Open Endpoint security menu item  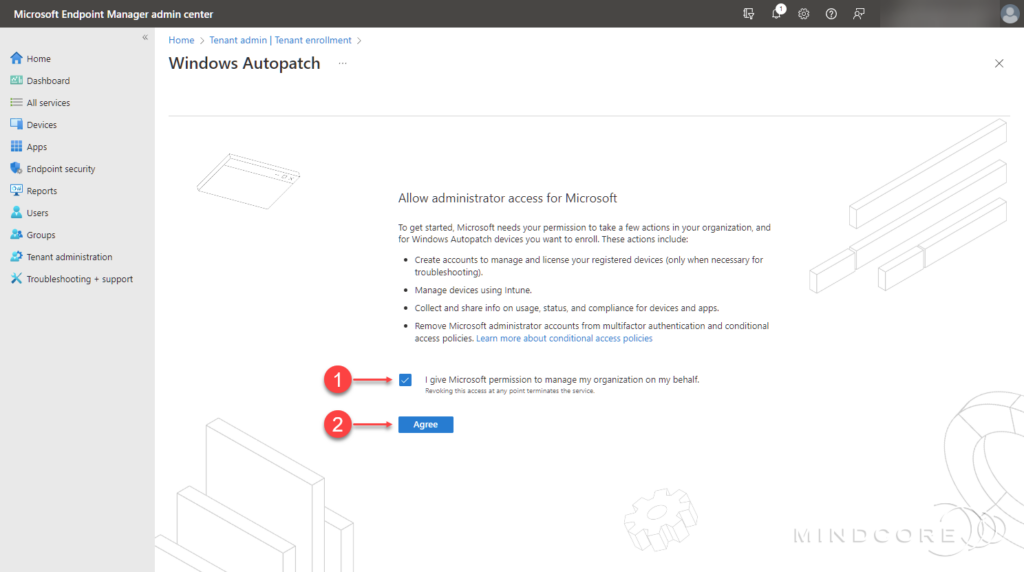(x=61, y=168)
